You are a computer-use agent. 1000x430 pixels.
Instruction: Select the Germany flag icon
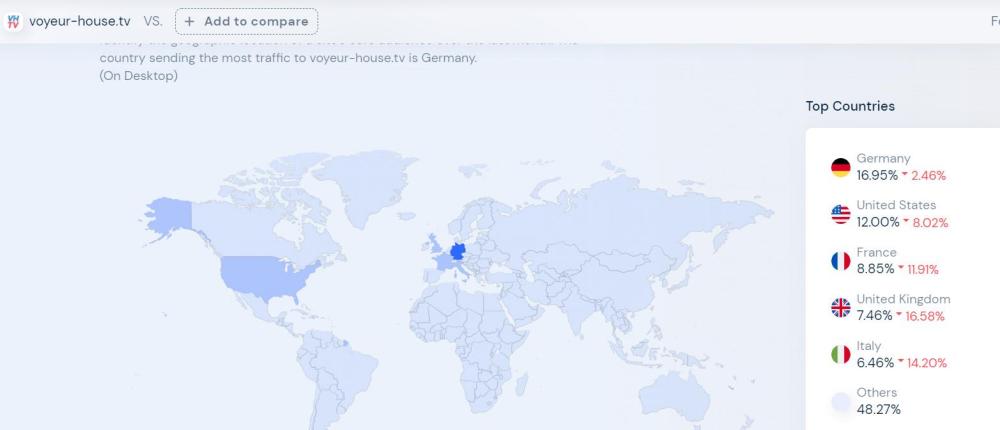pos(840,167)
